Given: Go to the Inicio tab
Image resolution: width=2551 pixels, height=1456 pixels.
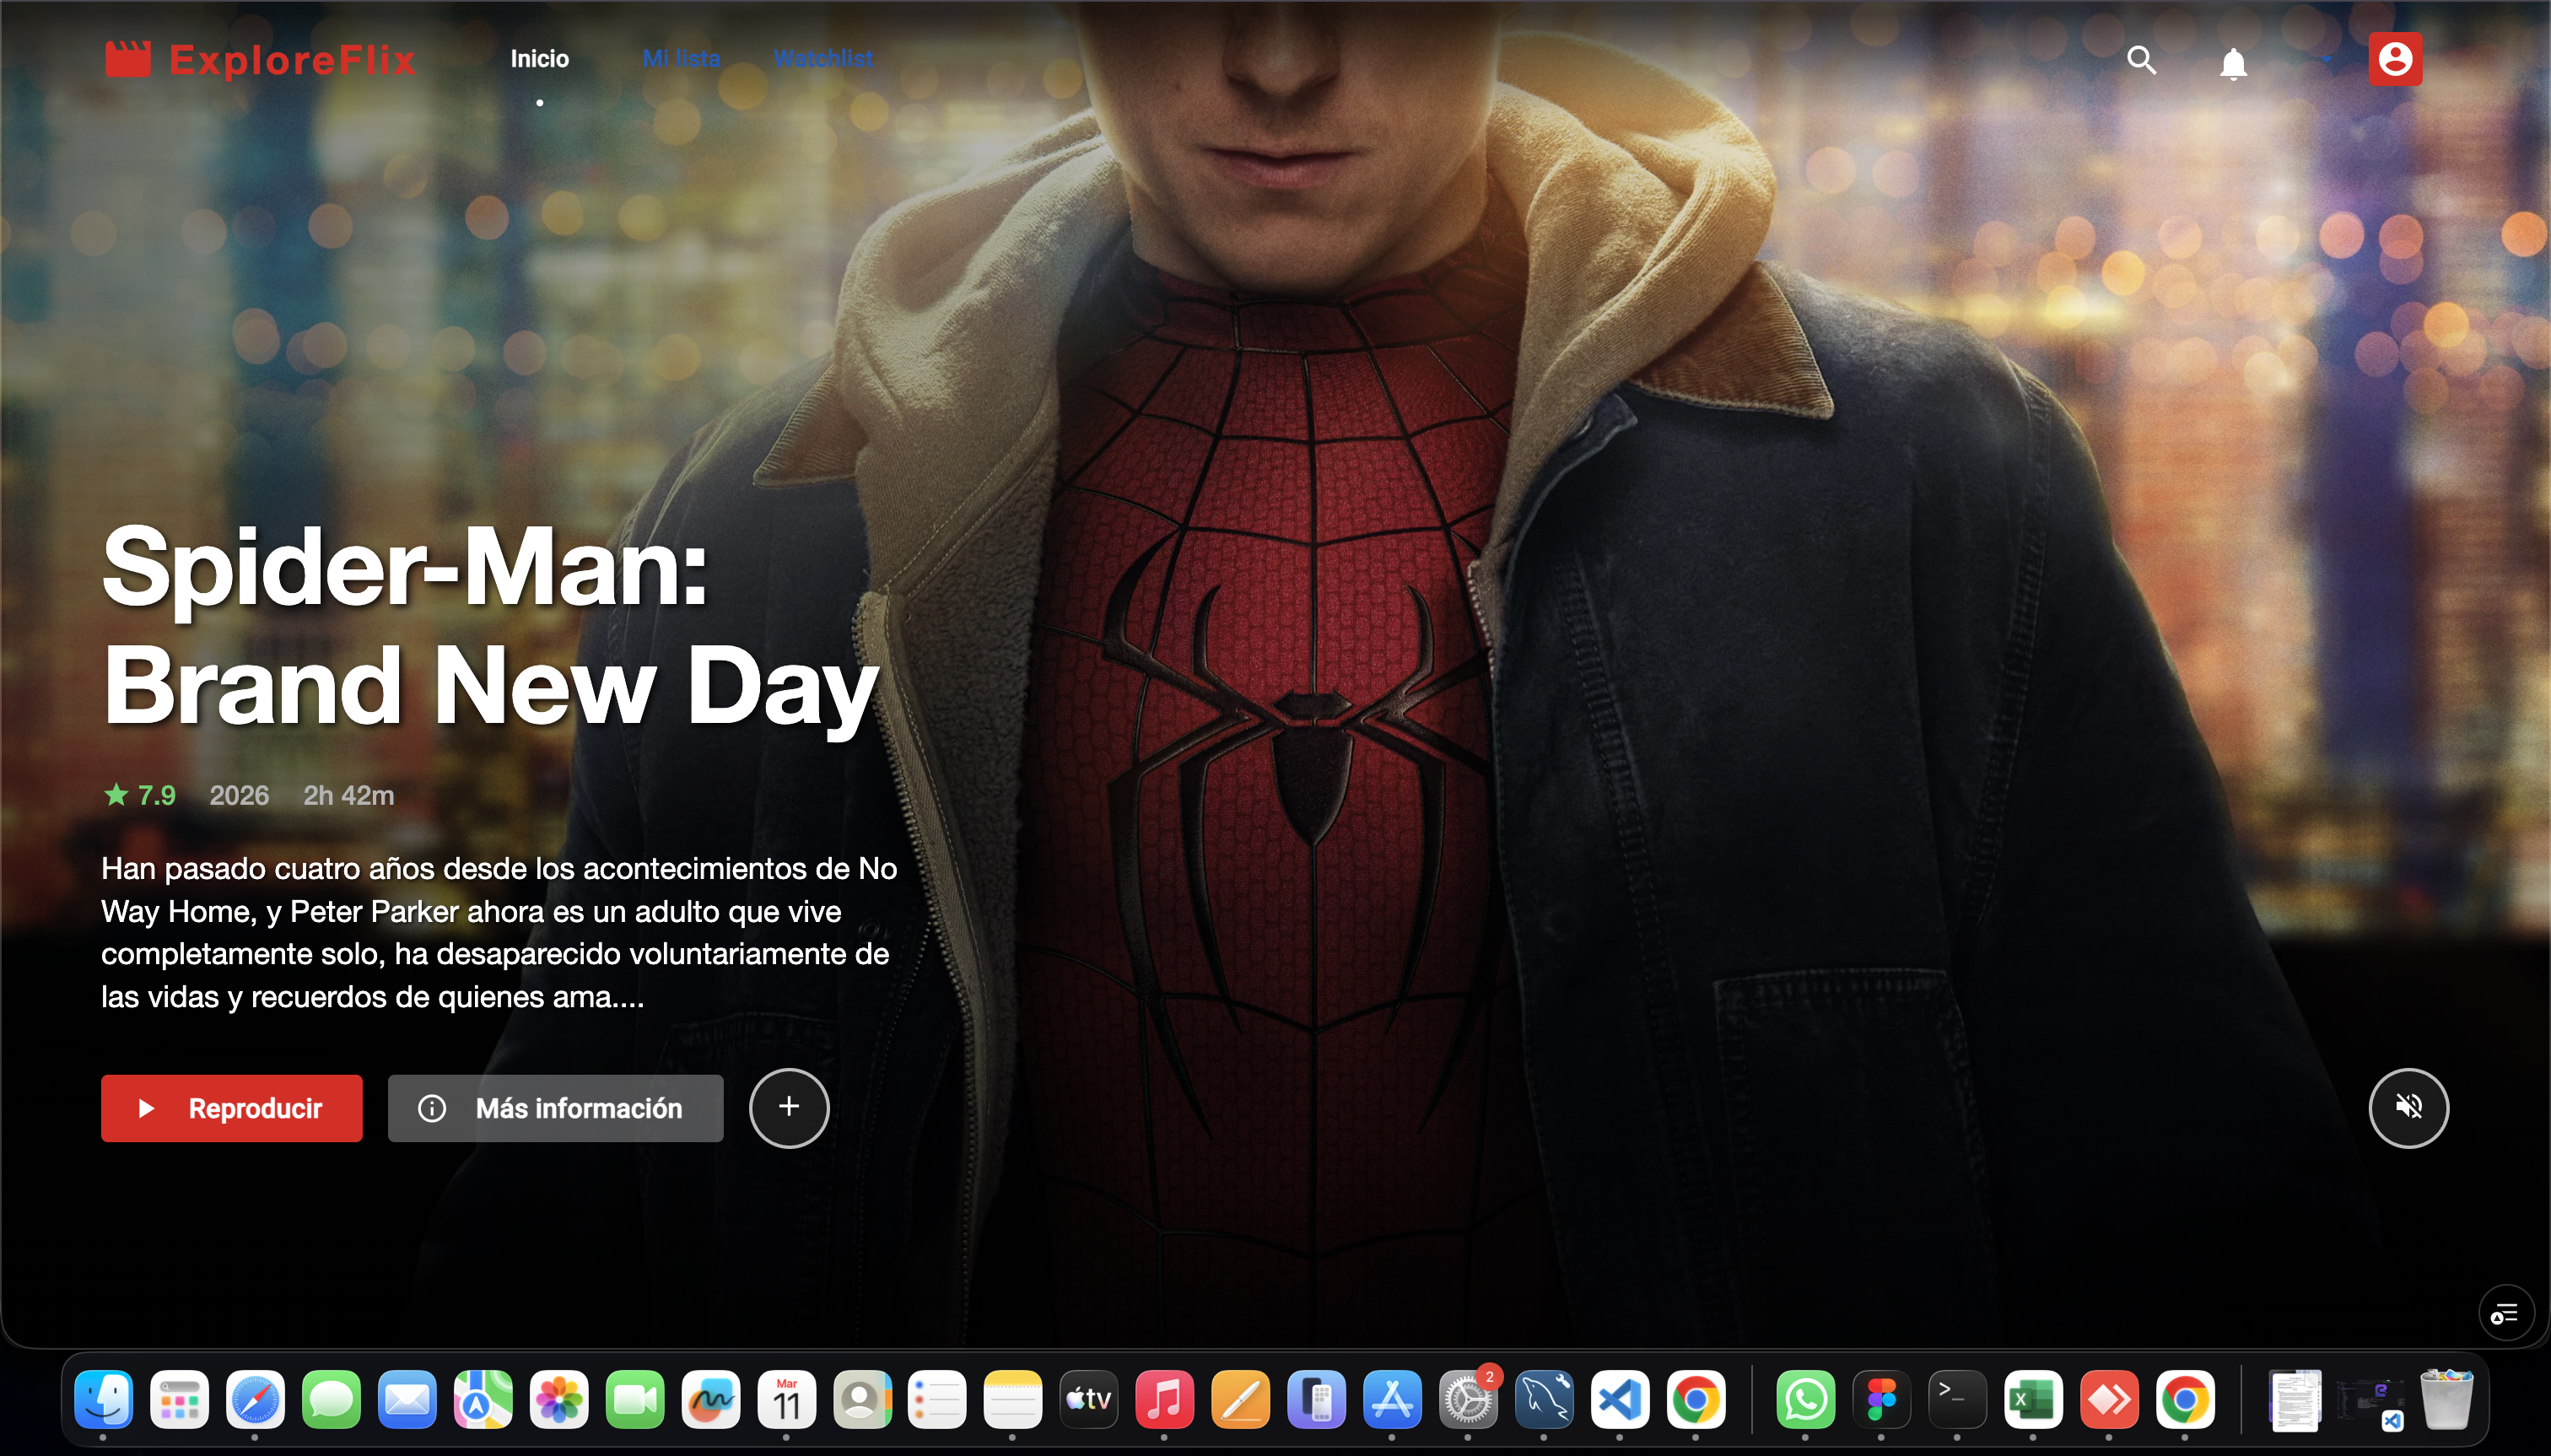Looking at the screenshot, I should point(540,59).
